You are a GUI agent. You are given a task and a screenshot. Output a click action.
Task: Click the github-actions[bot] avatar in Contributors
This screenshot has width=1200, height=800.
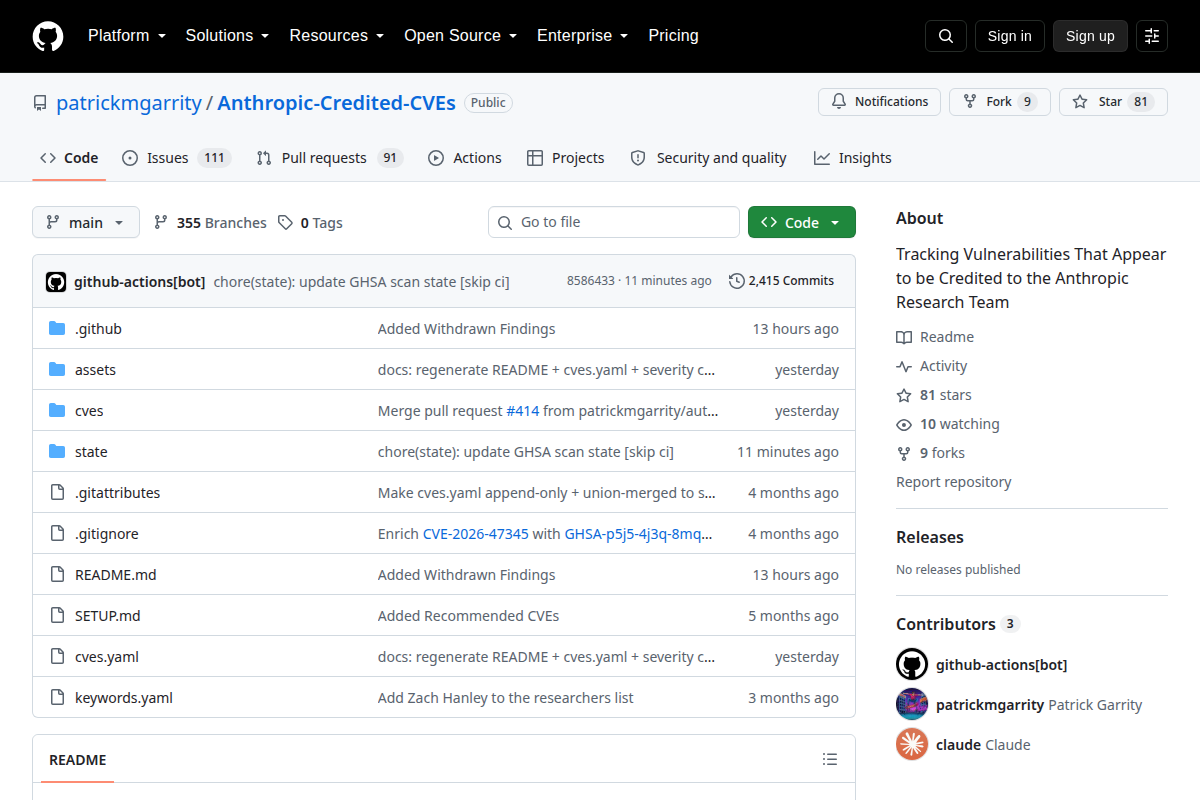pos(912,664)
